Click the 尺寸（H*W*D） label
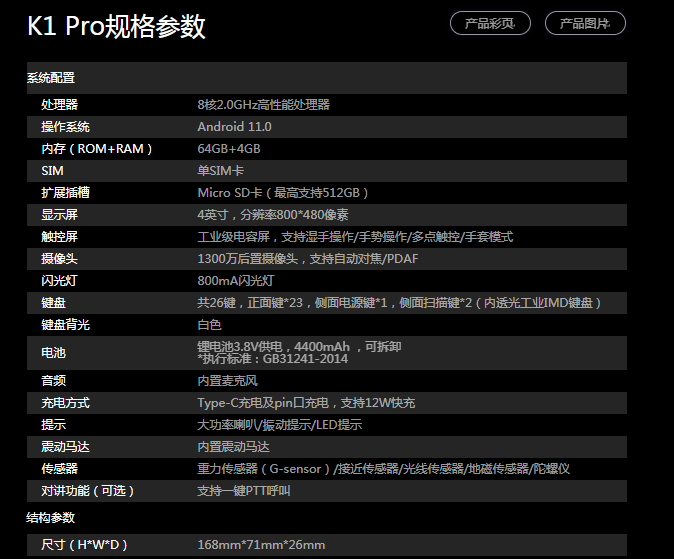Image resolution: width=674 pixels, height=559 pixels. (85, 545)
